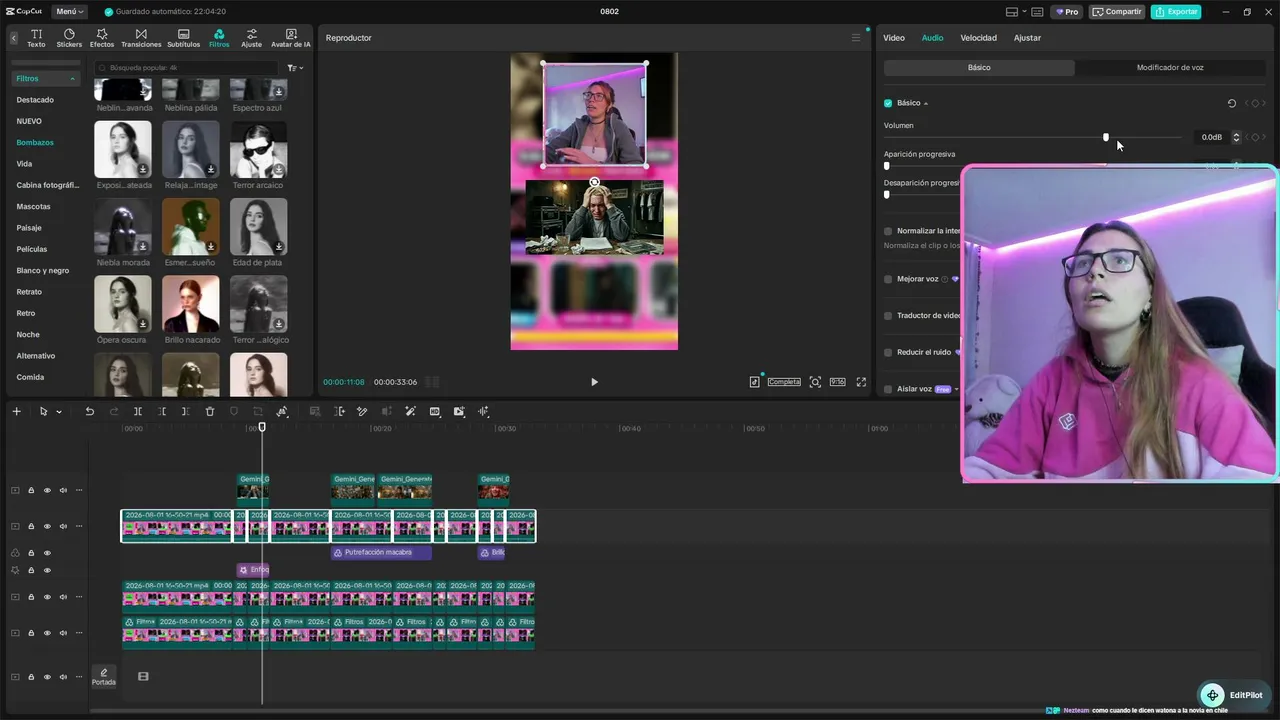Select the Bombazos filter category

click(x=35, y=143)
